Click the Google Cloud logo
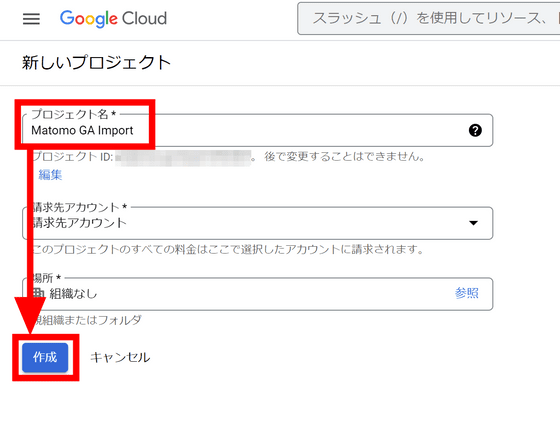 [x=114, y=19]
